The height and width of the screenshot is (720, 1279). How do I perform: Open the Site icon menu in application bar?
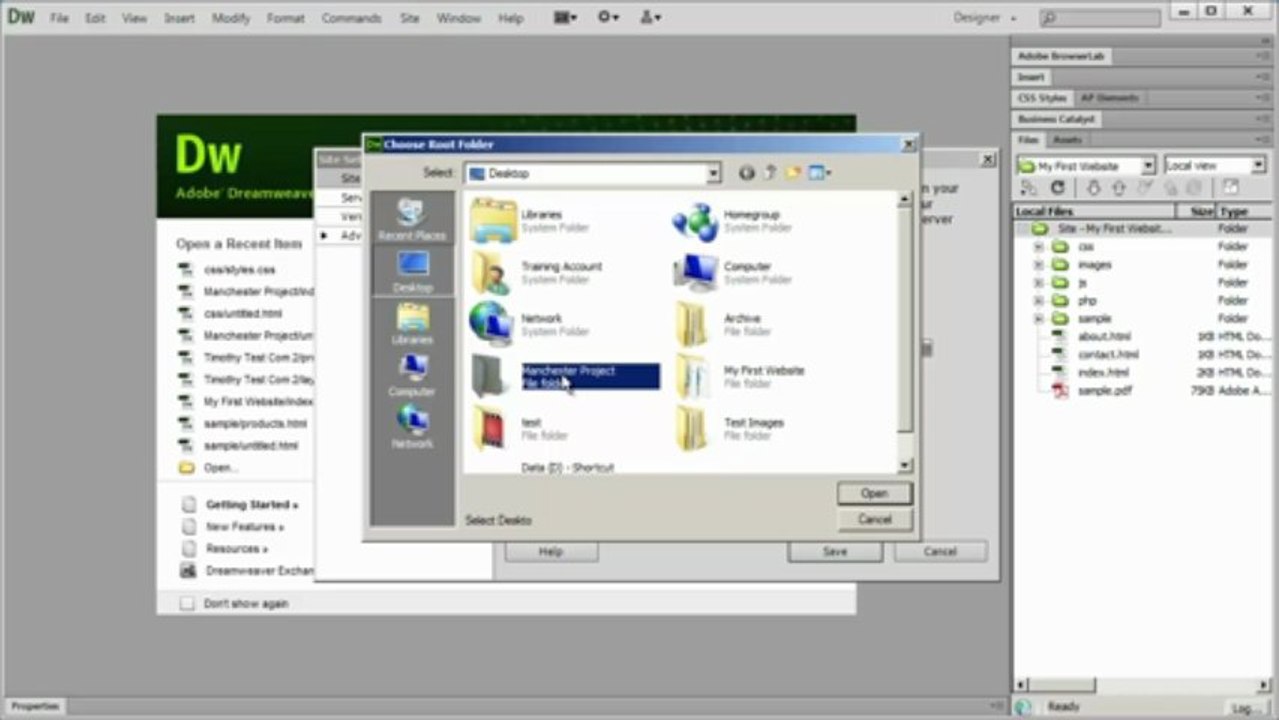click(650, 17)
